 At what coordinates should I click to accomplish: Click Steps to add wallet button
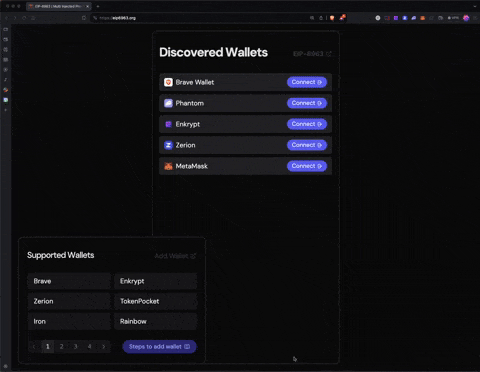coord(159,347)
